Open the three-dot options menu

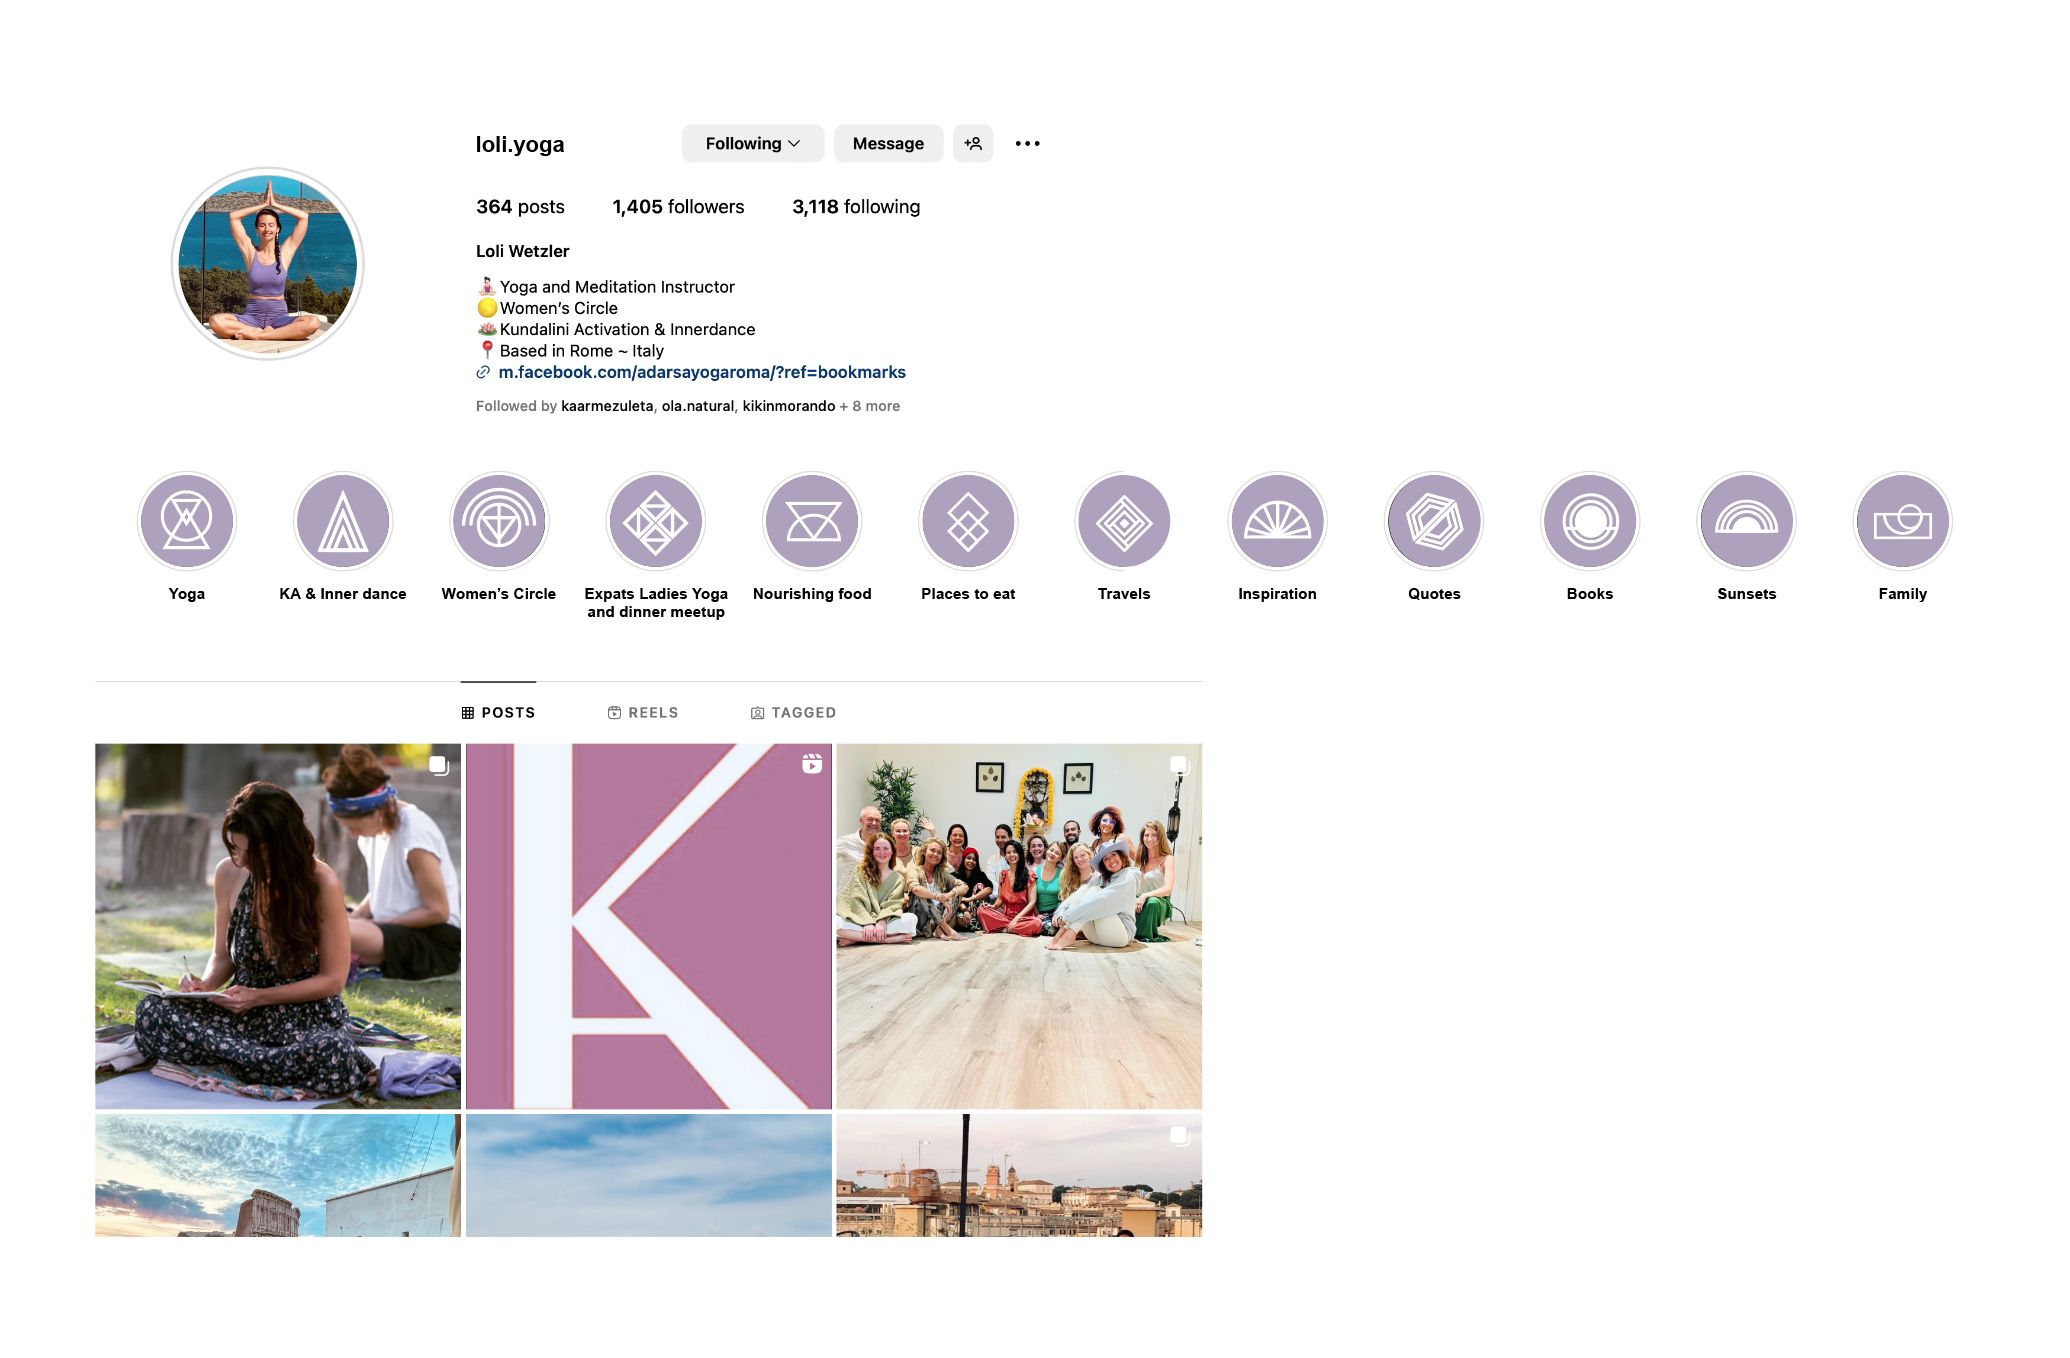(x=1027, y=144)
